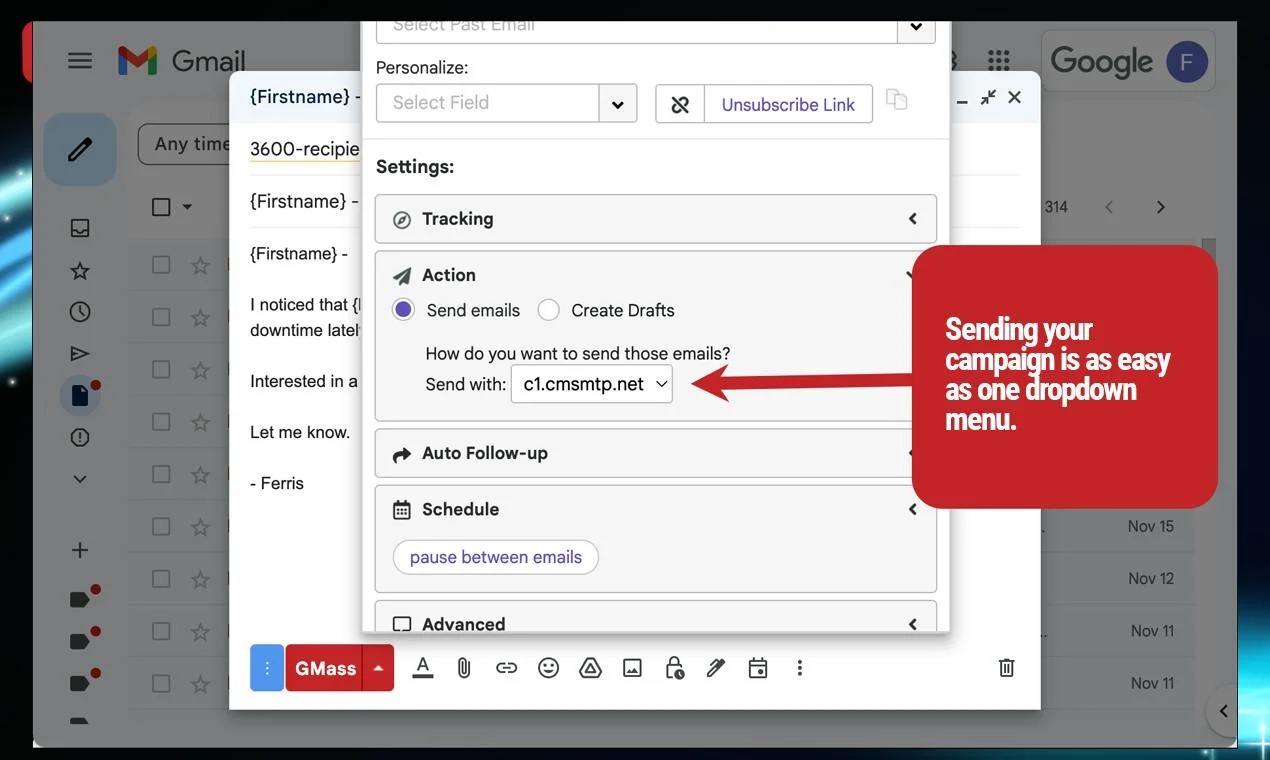Open the Select Past Email dropdown arrow
The height and width of the screenshot is (760, 1270).
(x=916, y=29)
